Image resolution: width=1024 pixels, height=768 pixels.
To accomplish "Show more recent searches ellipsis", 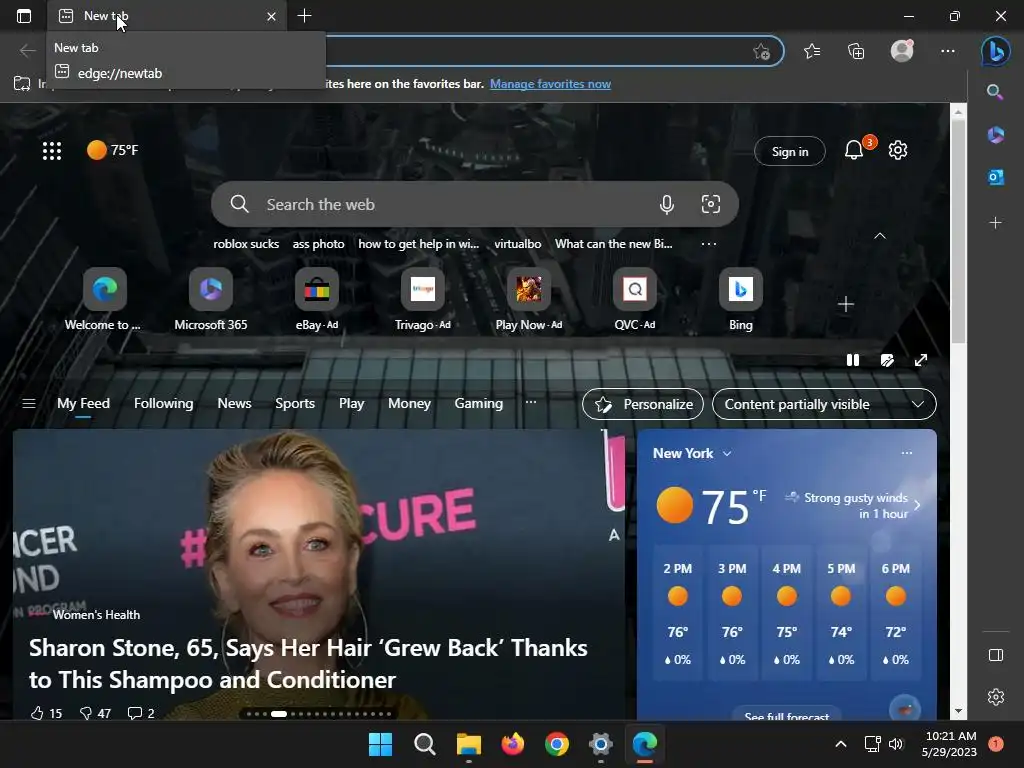I will tap(709, 244).
